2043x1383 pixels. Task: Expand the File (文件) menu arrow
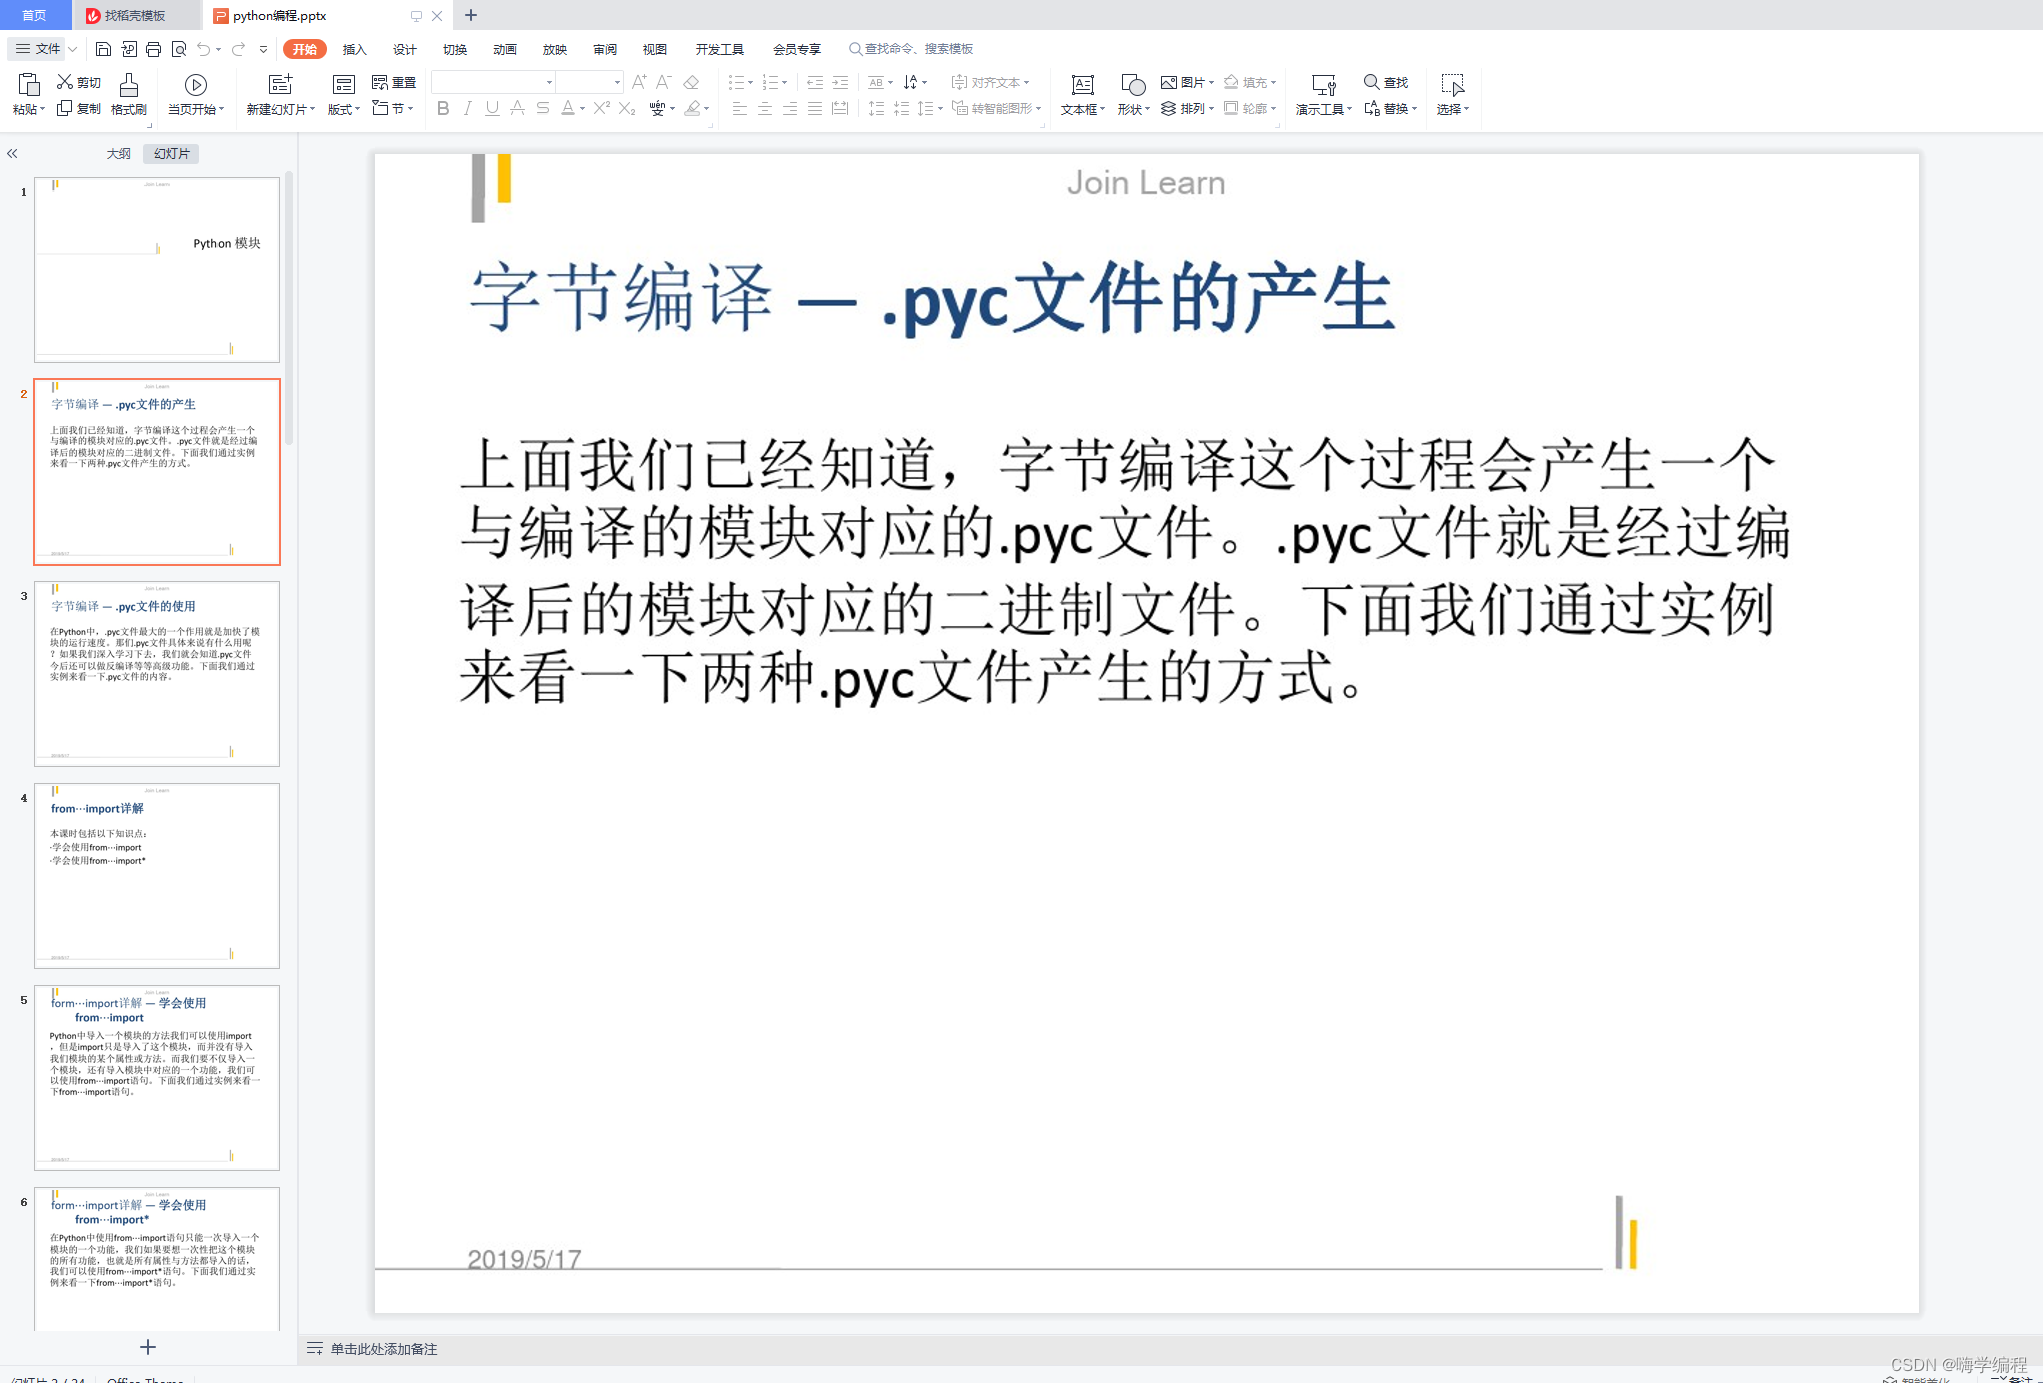click(x=72, y=49)
